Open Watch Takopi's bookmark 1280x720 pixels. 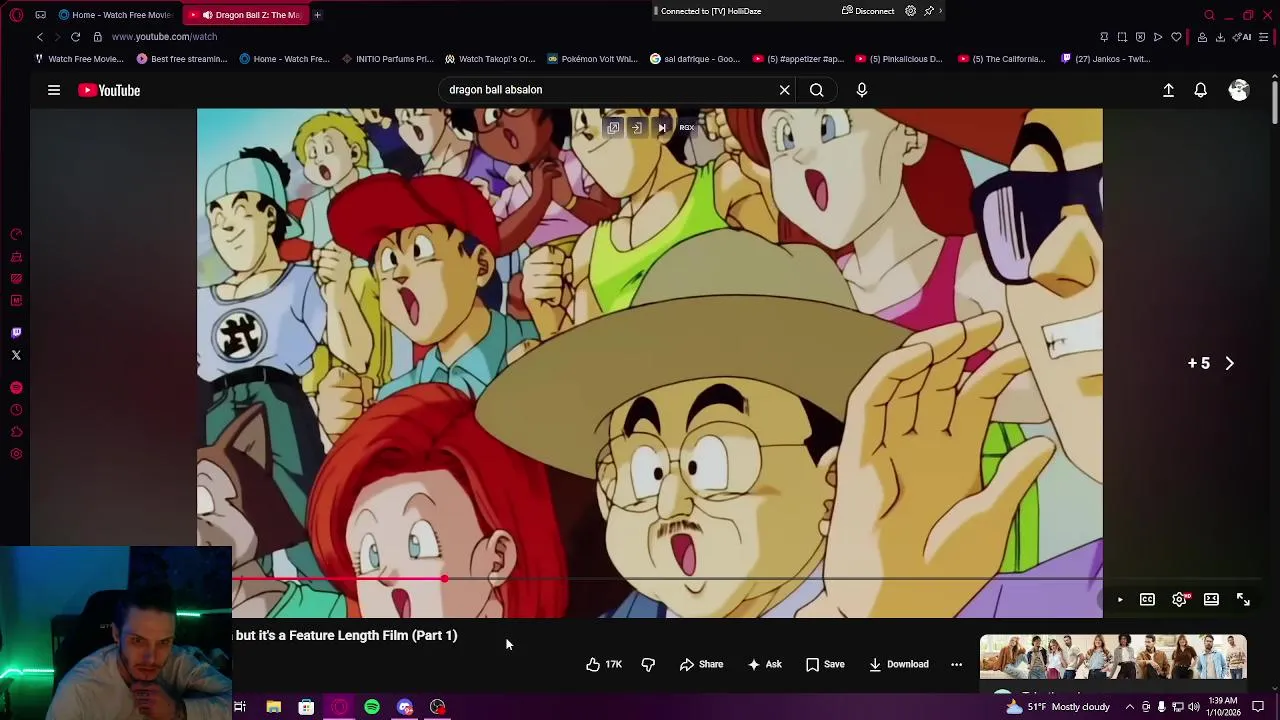pos(490,59)
